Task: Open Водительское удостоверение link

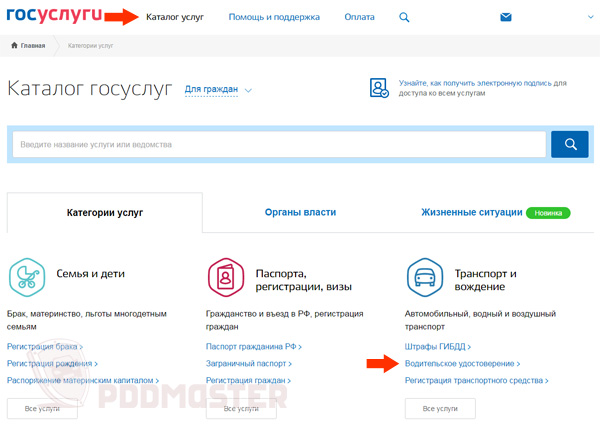Action: pos(462,363)
